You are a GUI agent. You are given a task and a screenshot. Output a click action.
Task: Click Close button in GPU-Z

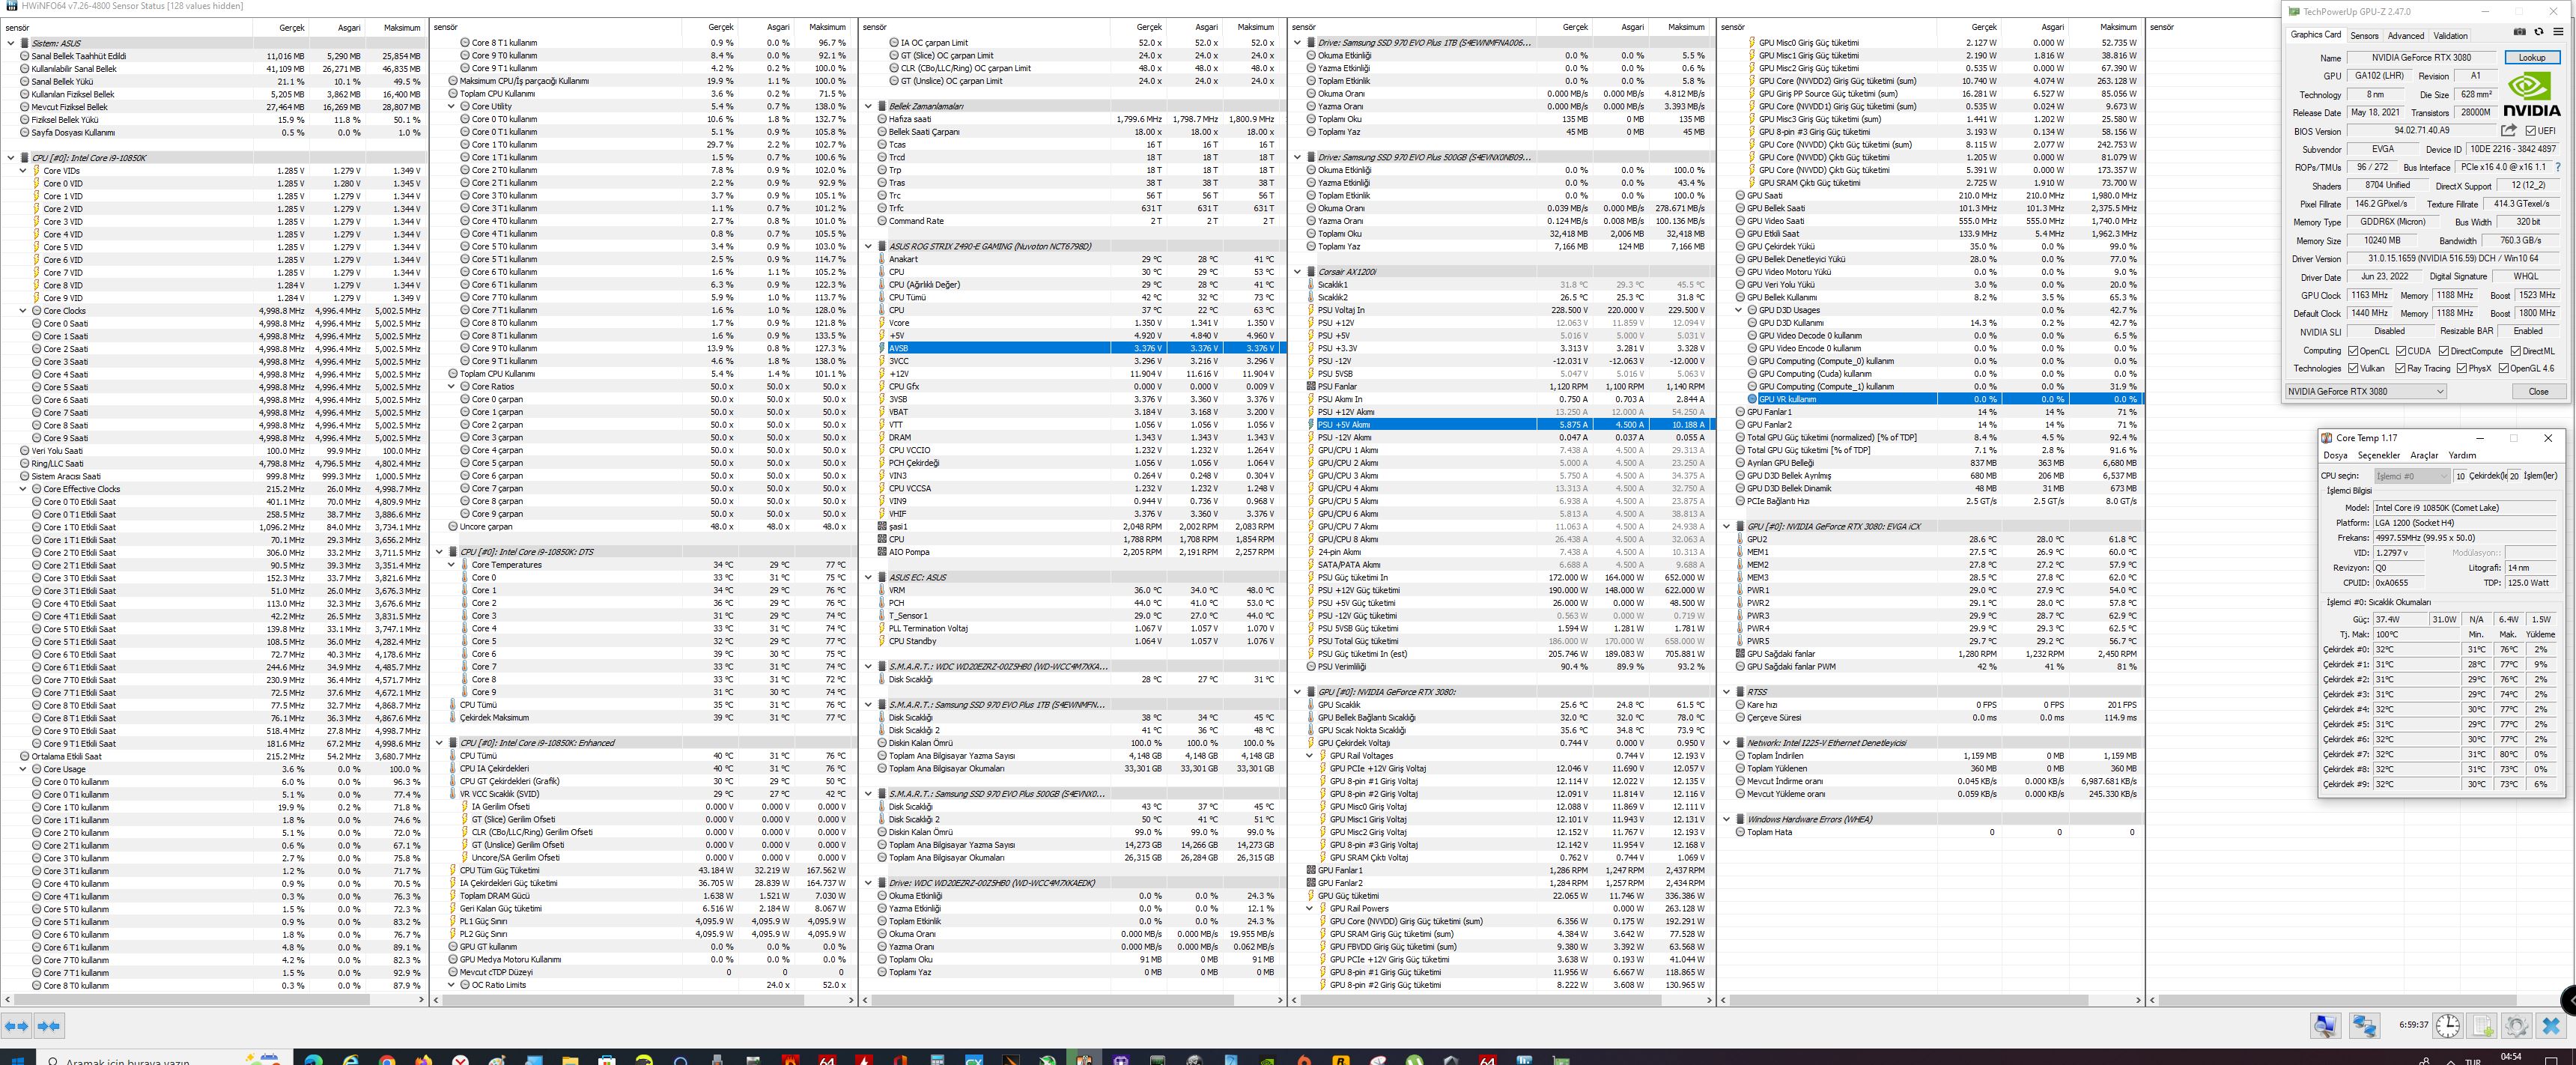pyautogui.click(x=2539, y=391)
